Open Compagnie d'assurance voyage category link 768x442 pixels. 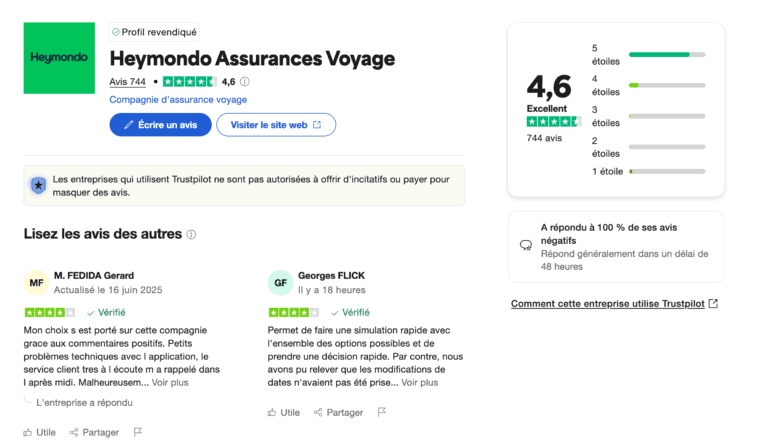click(x=178, y=99)
